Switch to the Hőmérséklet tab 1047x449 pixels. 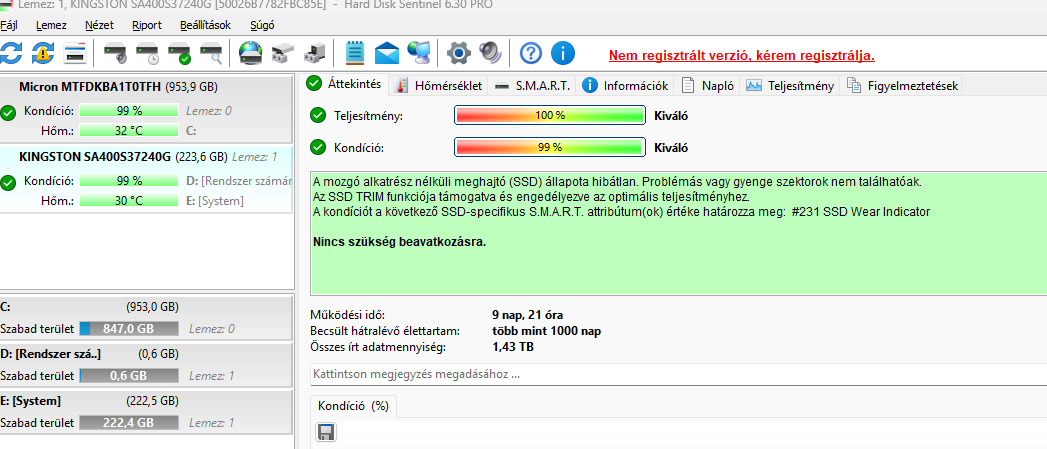pos(439,86)
